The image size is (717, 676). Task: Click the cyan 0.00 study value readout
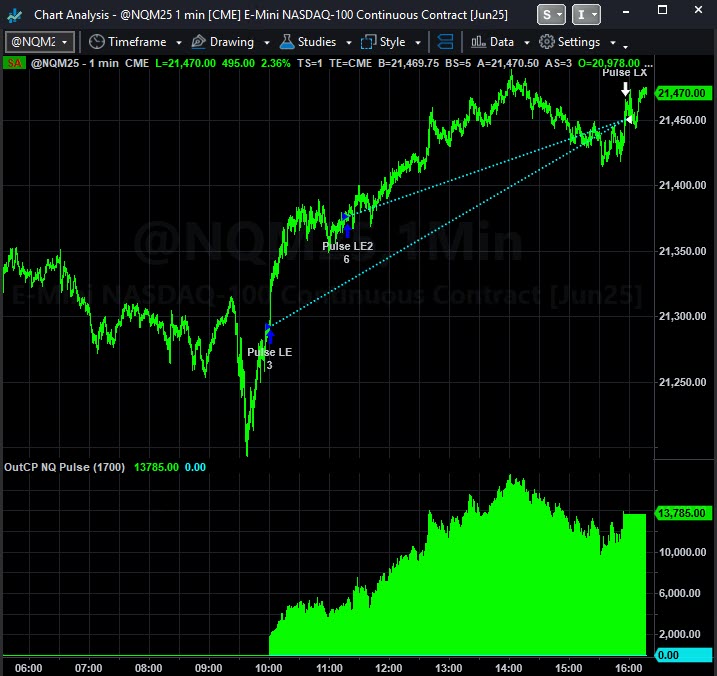click(195, 467)
